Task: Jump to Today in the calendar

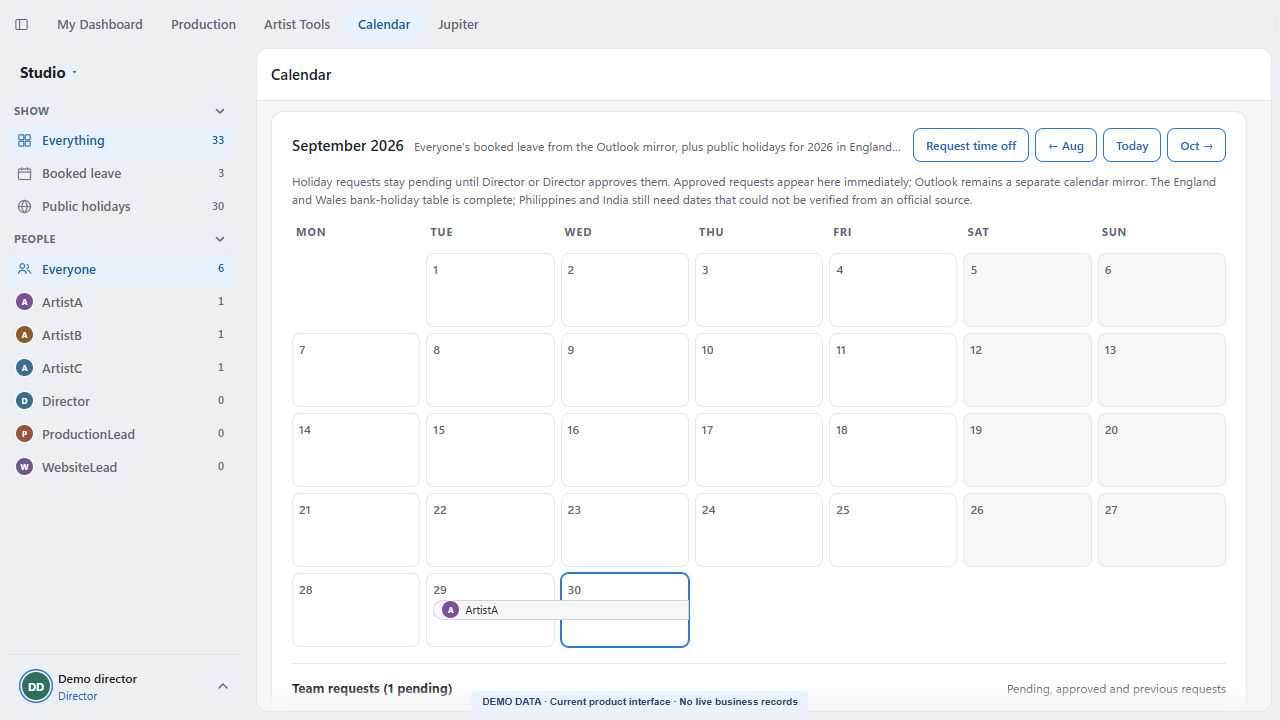Action: [x=1132, y=146]
